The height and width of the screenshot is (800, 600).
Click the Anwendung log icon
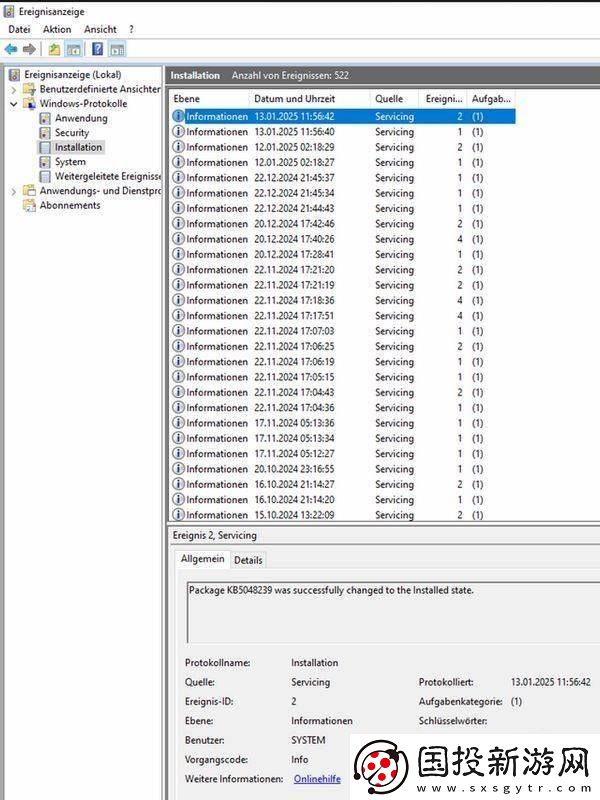(x=45, y=118)
